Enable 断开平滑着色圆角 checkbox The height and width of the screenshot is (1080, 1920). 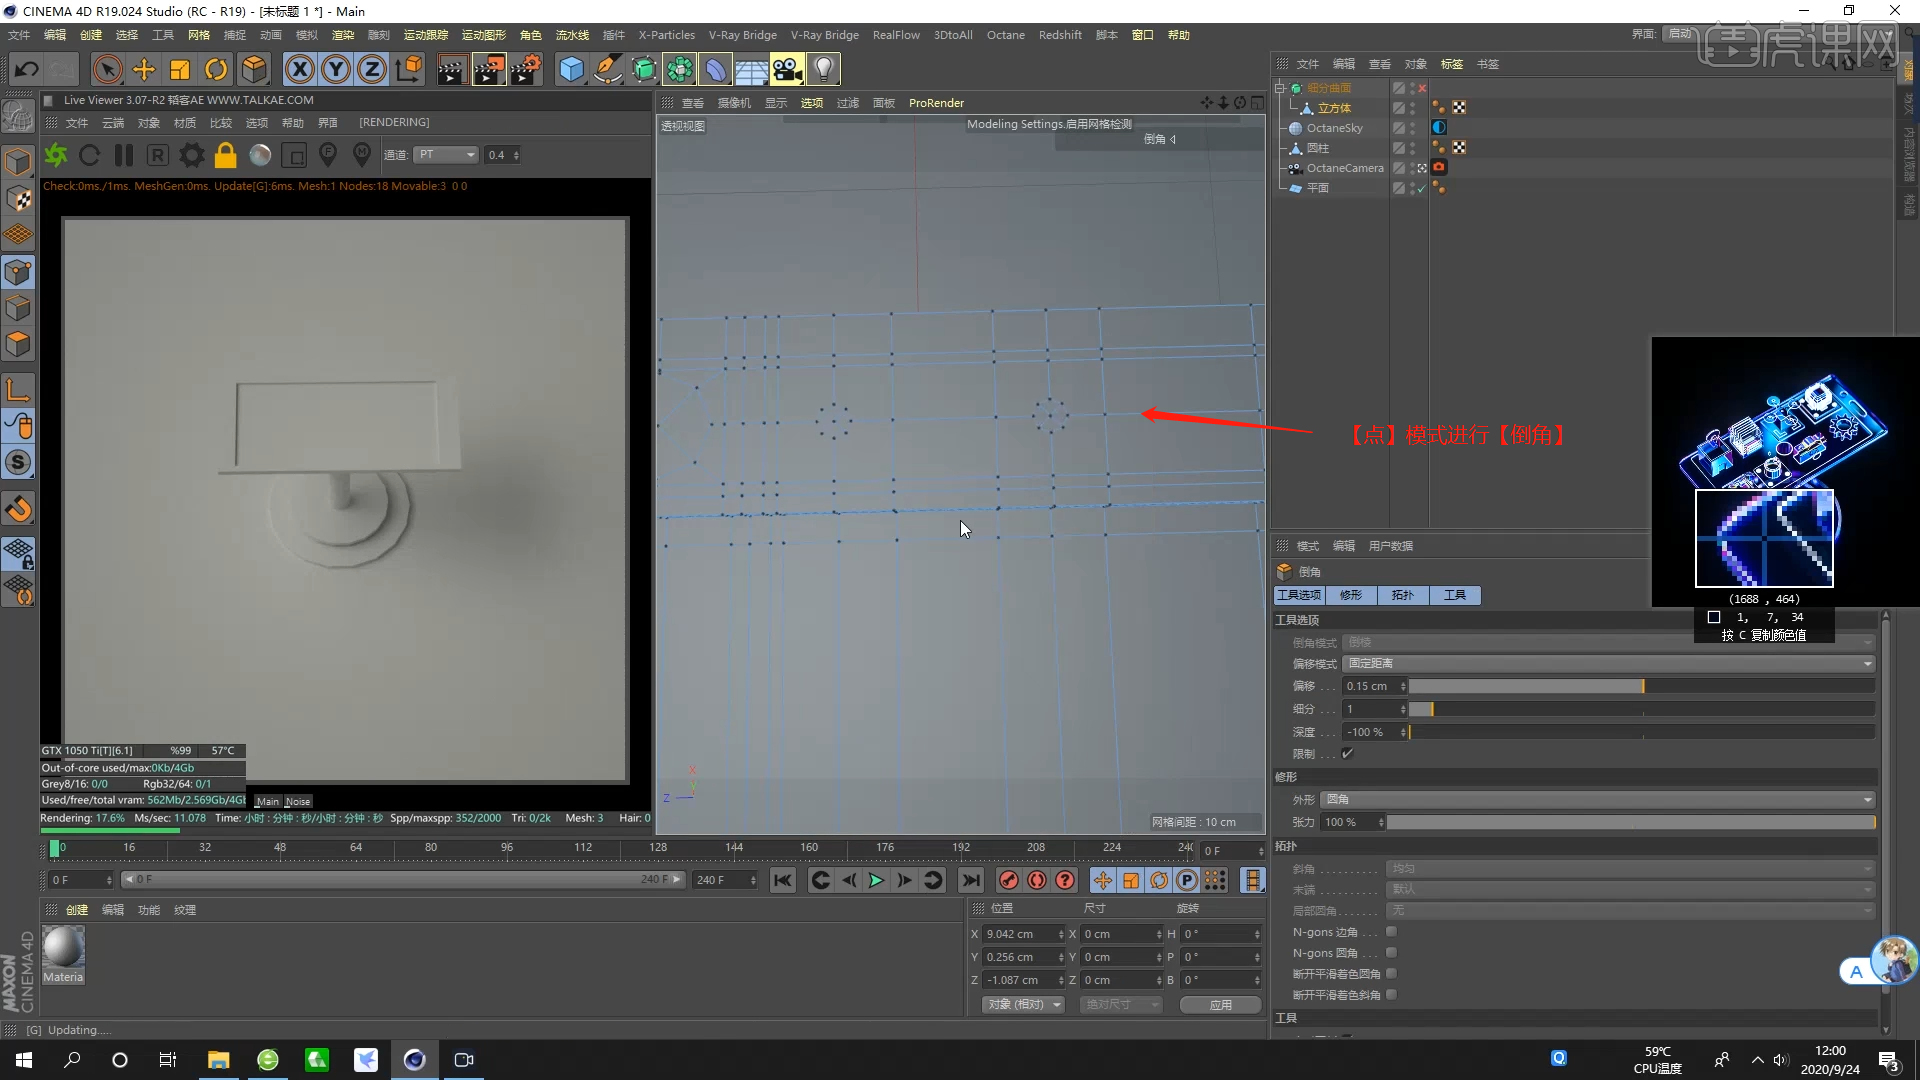(1391, 974)
